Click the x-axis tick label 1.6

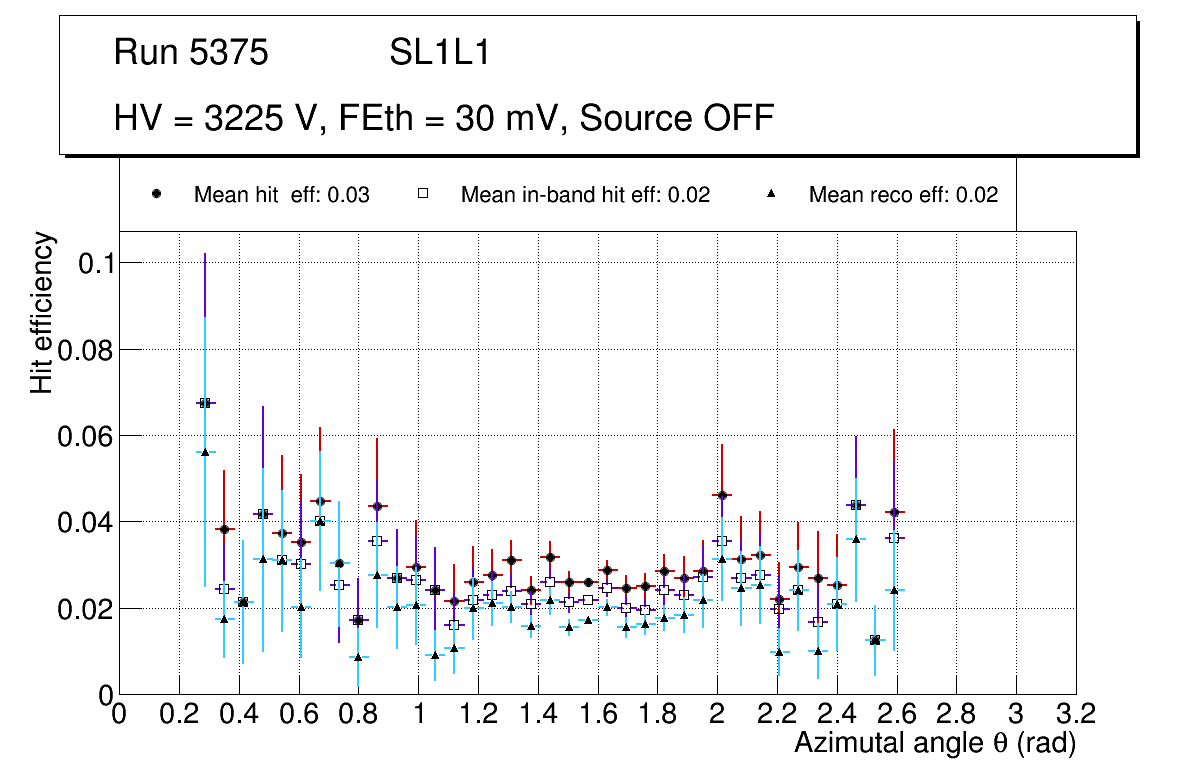[597, 713]
